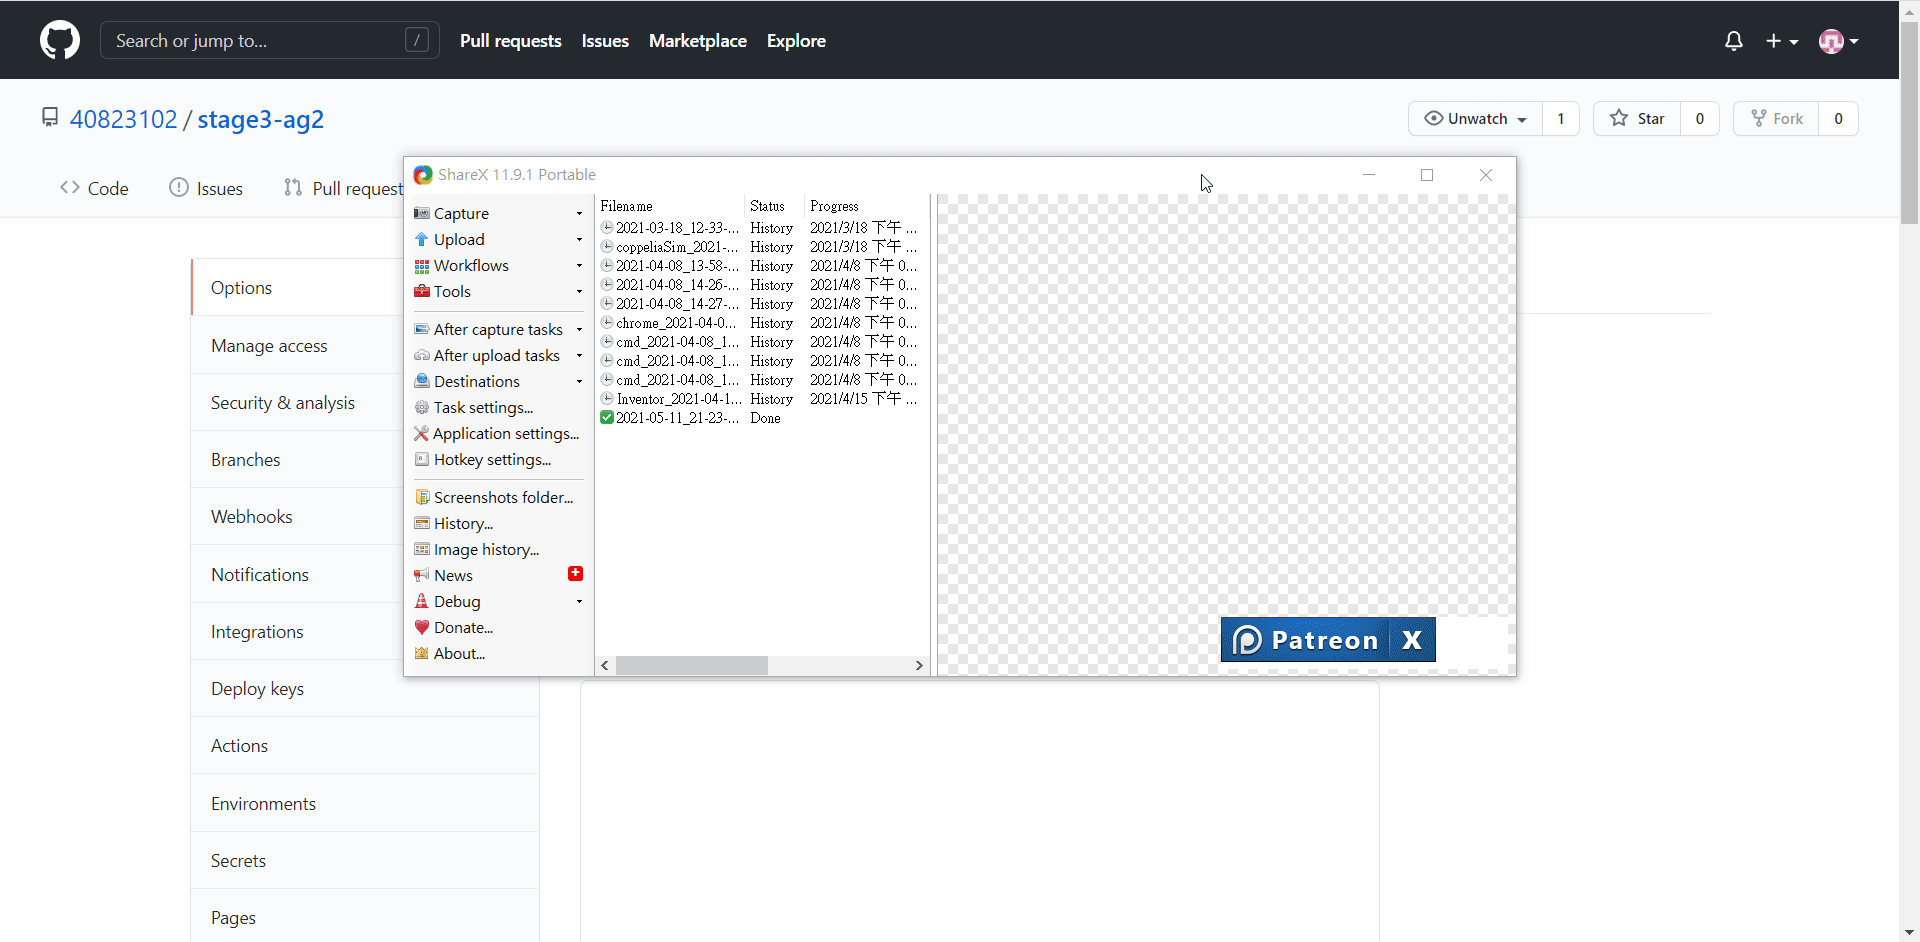Click the horizontal scrollbar thumb in file list

[x=692, y=665]
